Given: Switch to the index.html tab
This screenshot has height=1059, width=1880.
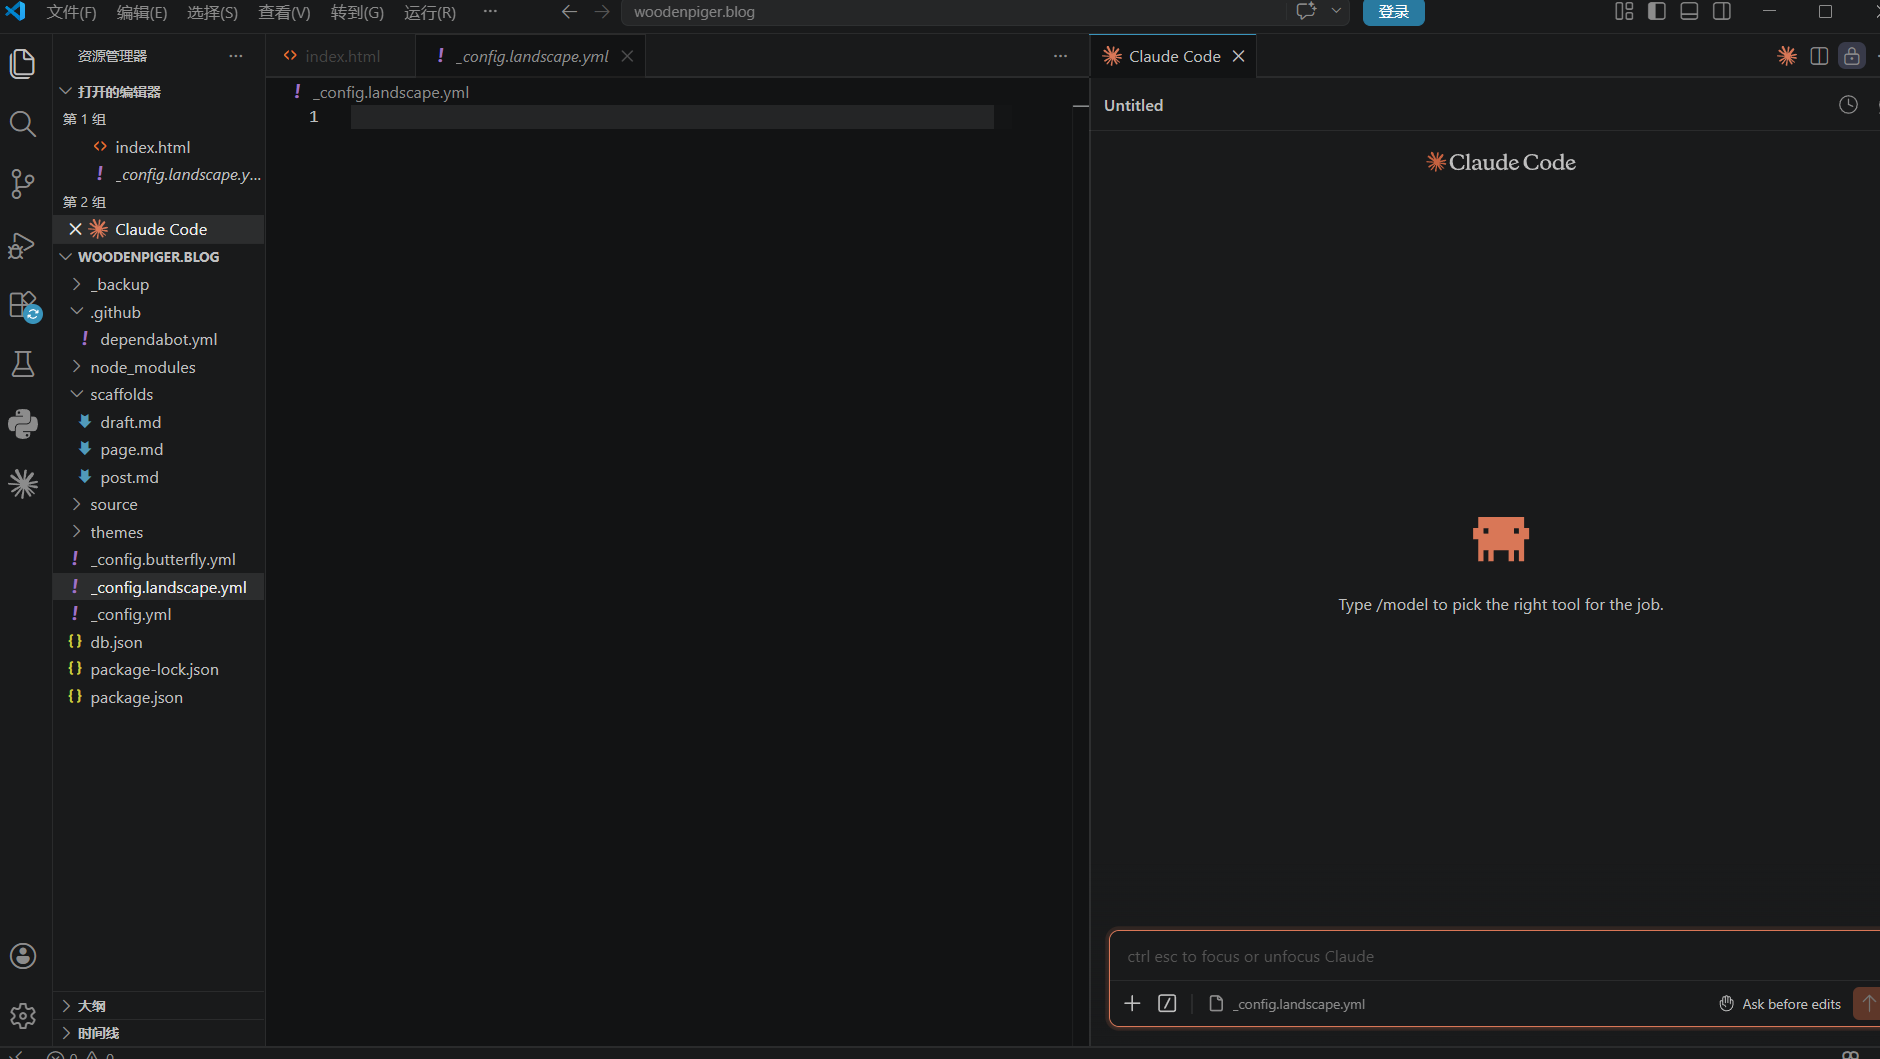Looking at the screenshot, I should [341, 57].
